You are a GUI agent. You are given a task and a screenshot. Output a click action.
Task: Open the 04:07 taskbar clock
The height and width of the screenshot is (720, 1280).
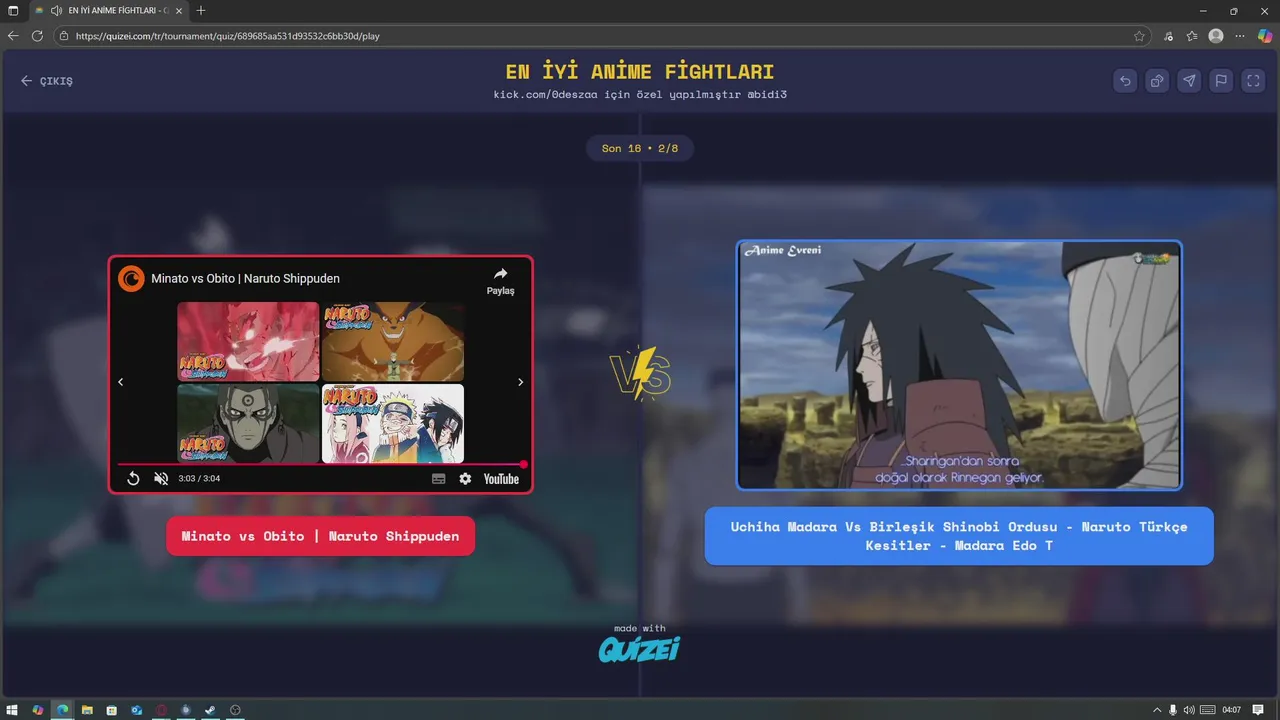(x=1232, y=710)
